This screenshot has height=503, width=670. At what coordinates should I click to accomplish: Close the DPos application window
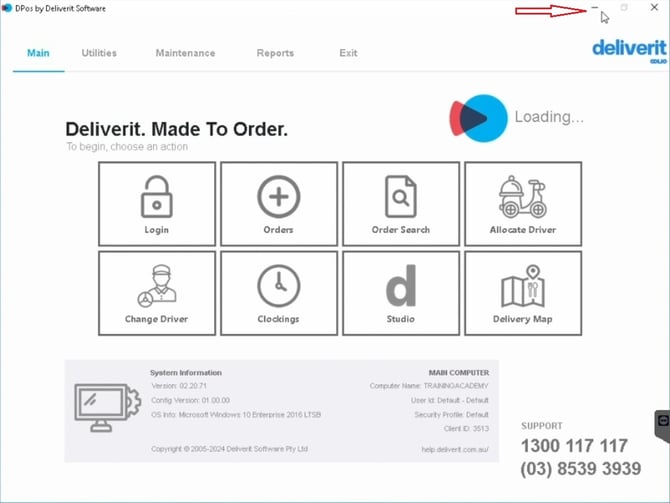pyautogui.click(x=654, y=8)
